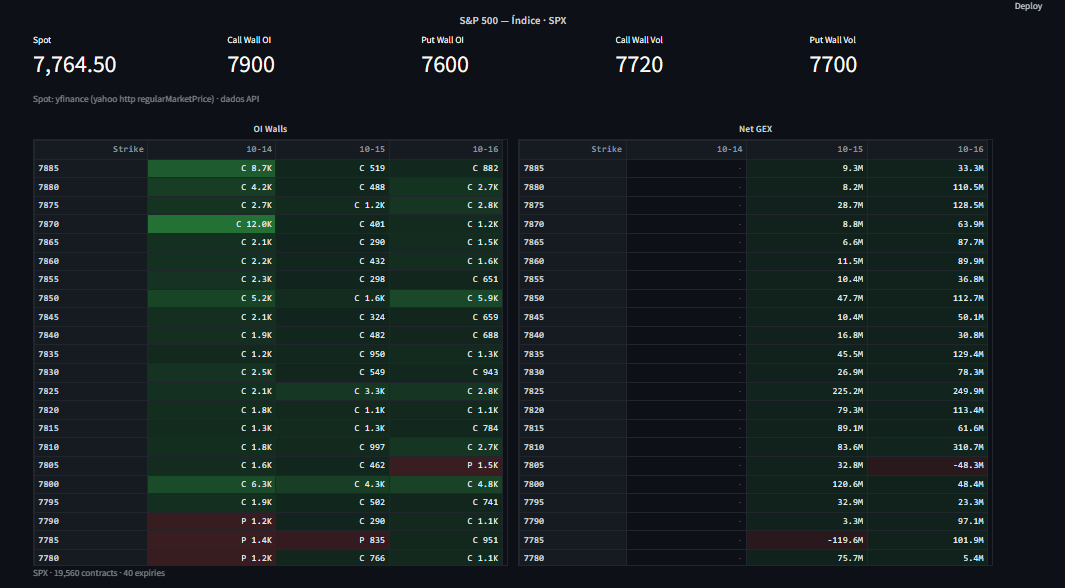The height and width of the screenshot is (588, 1065).
Task: Select the 'C 4.3K' cell in the 7800 row
Action: (x=332, y=484)
